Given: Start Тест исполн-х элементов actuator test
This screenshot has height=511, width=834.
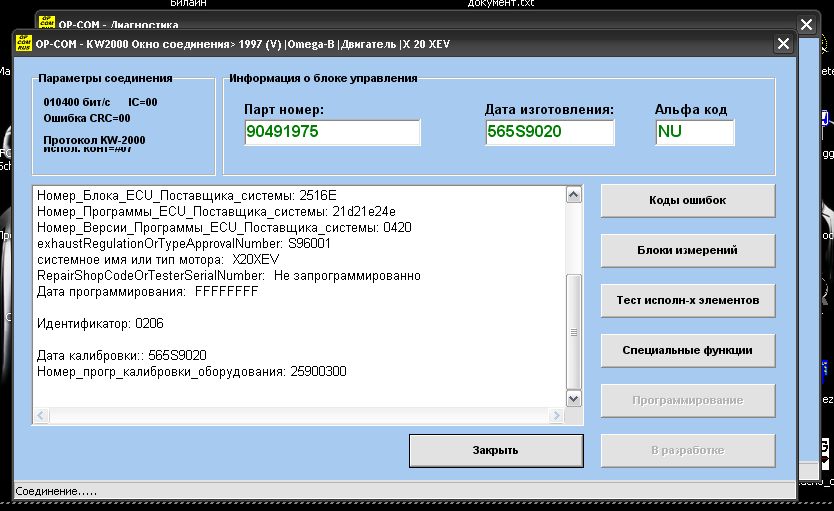Looking at the screenshot, I should 688,300.
